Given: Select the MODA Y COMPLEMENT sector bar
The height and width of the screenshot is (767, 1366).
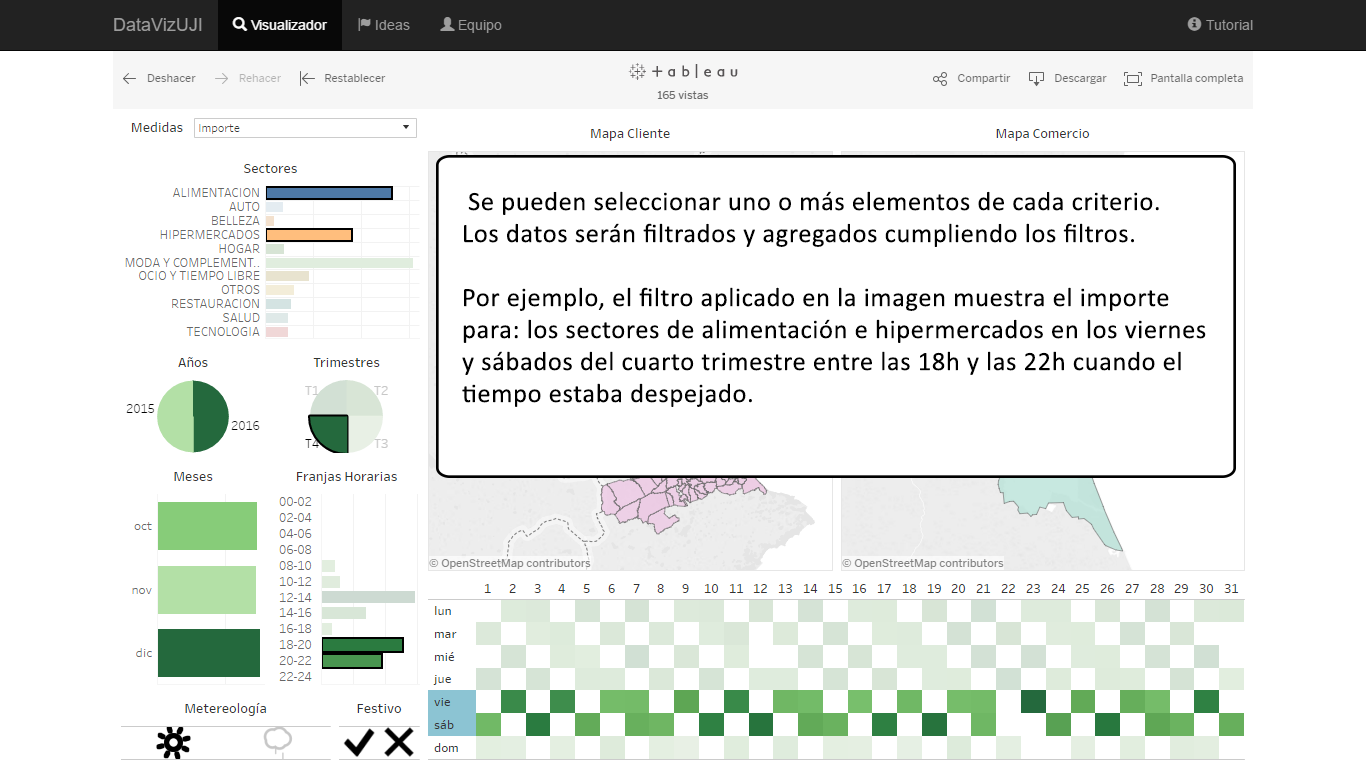Looking at the screenshot, I should [x=339, y=263].
